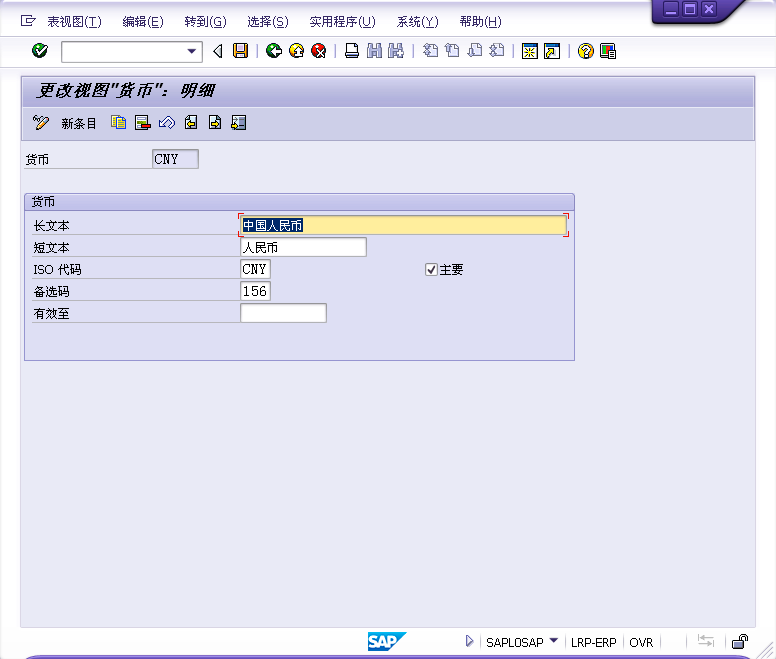Cancel with the red X icon
Image resolution: width=776 pixels, height=659 pixels.
point(319,51)
